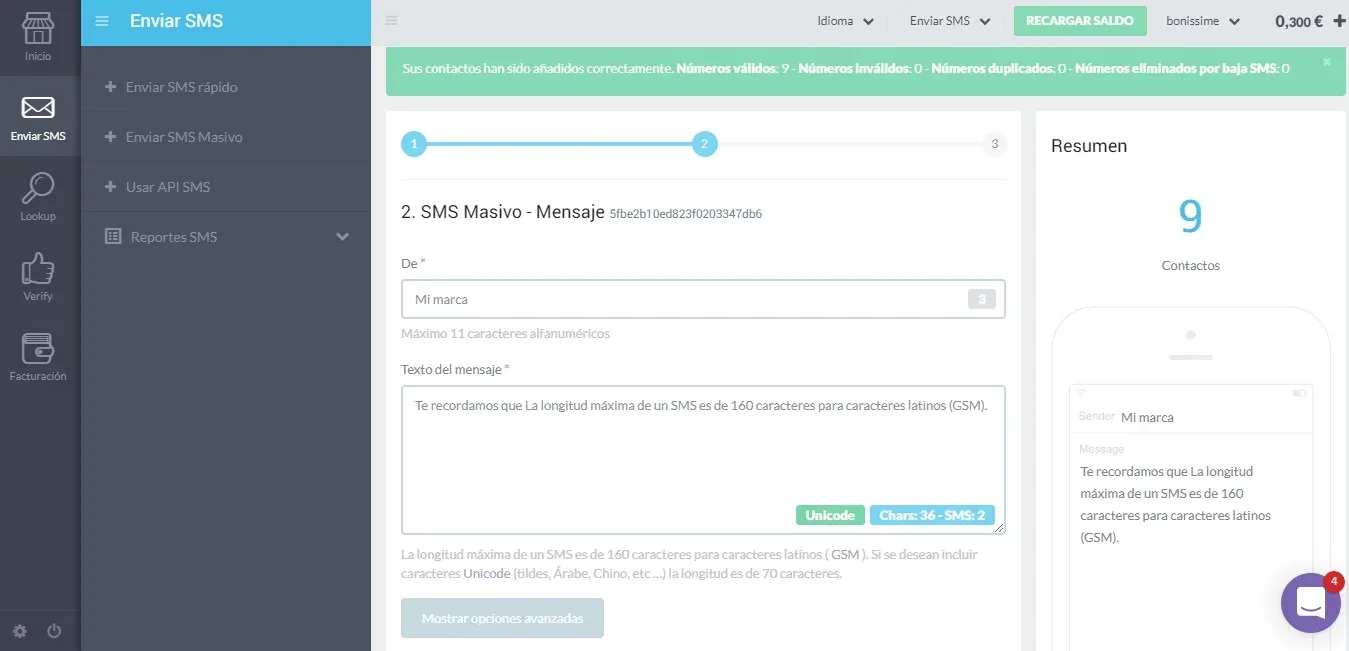
Task: Open the Idioma language dropdown
Action: point(845,21)
